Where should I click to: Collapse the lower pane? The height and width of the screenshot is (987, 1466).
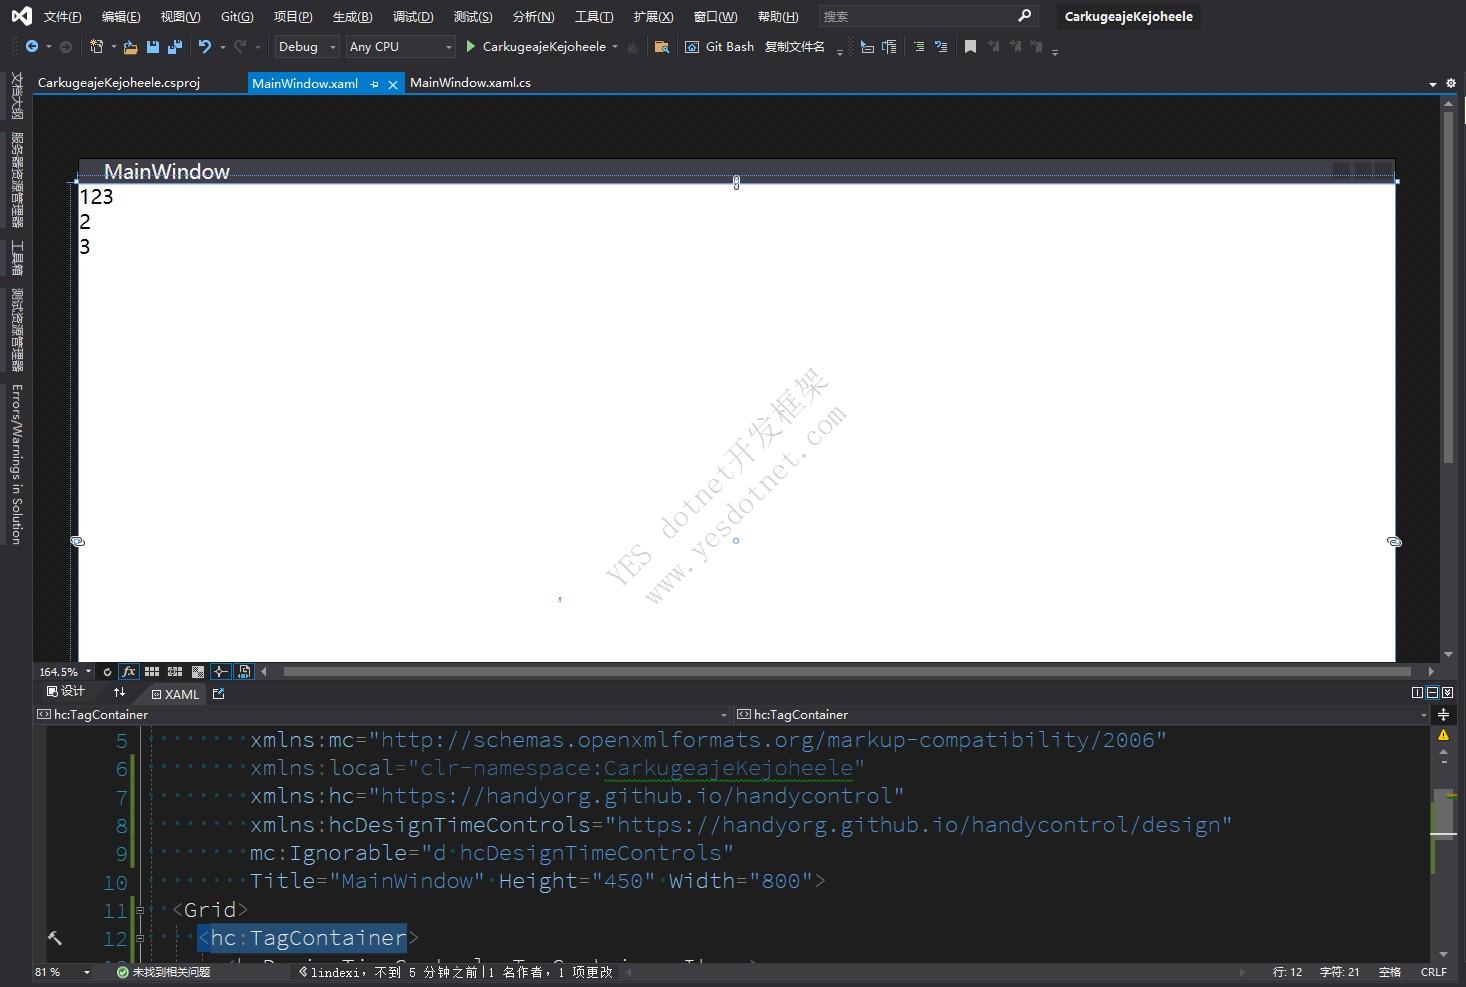[x=1447, y=692]
